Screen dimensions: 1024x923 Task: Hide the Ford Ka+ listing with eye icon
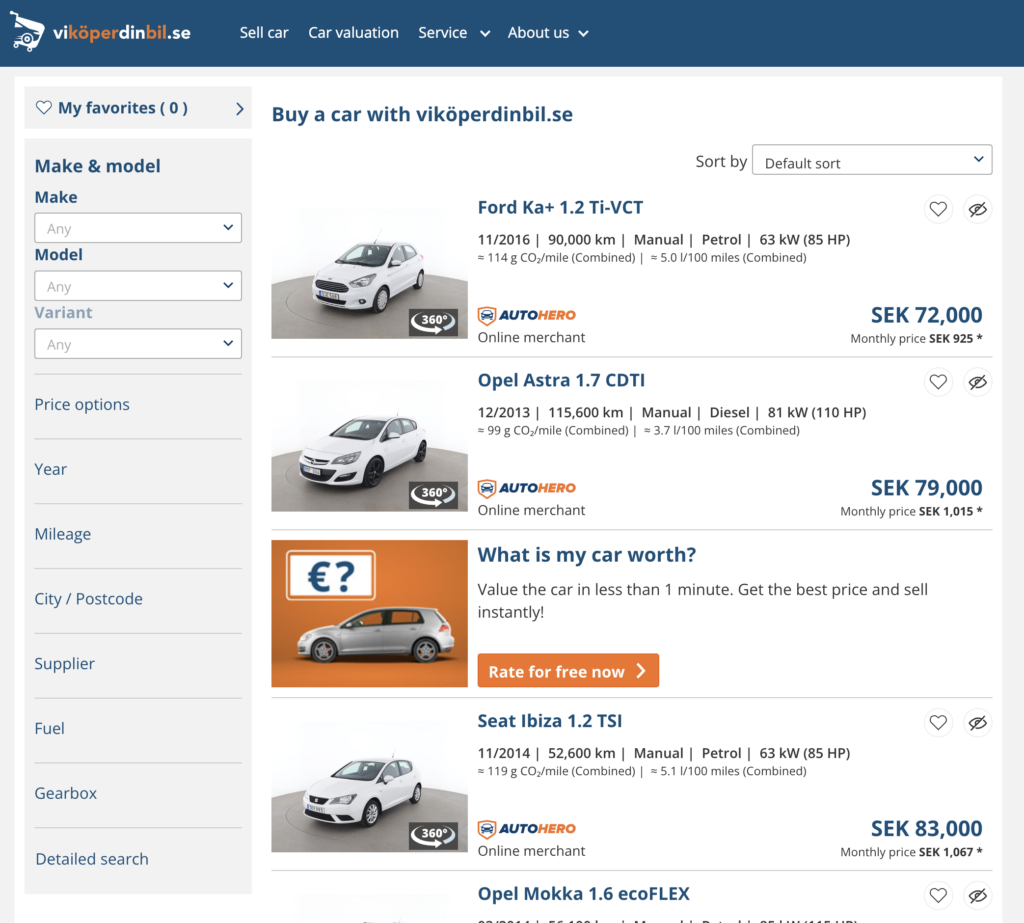point(978,209)
